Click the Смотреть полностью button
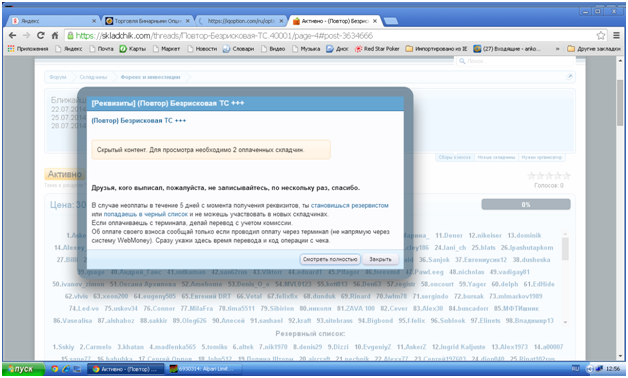This screenshot has width=628, height=378. click(x=330, y=259)
